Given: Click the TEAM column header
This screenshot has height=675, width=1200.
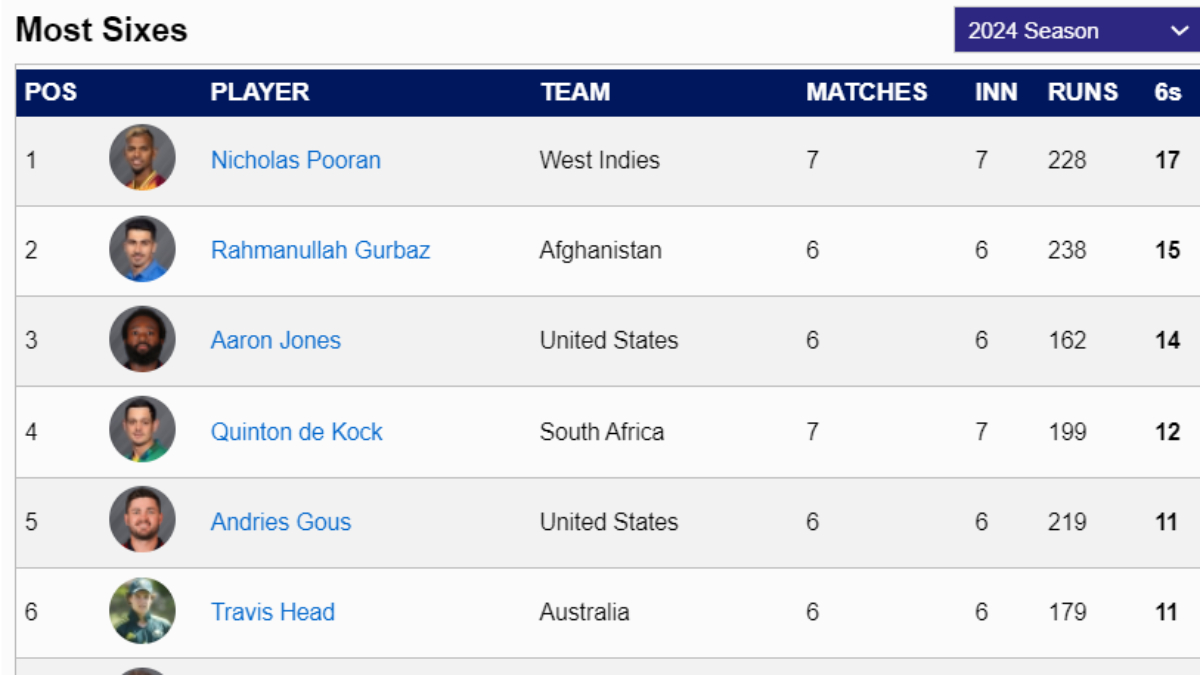Looking at the screenshot, I should coord(575,92).
